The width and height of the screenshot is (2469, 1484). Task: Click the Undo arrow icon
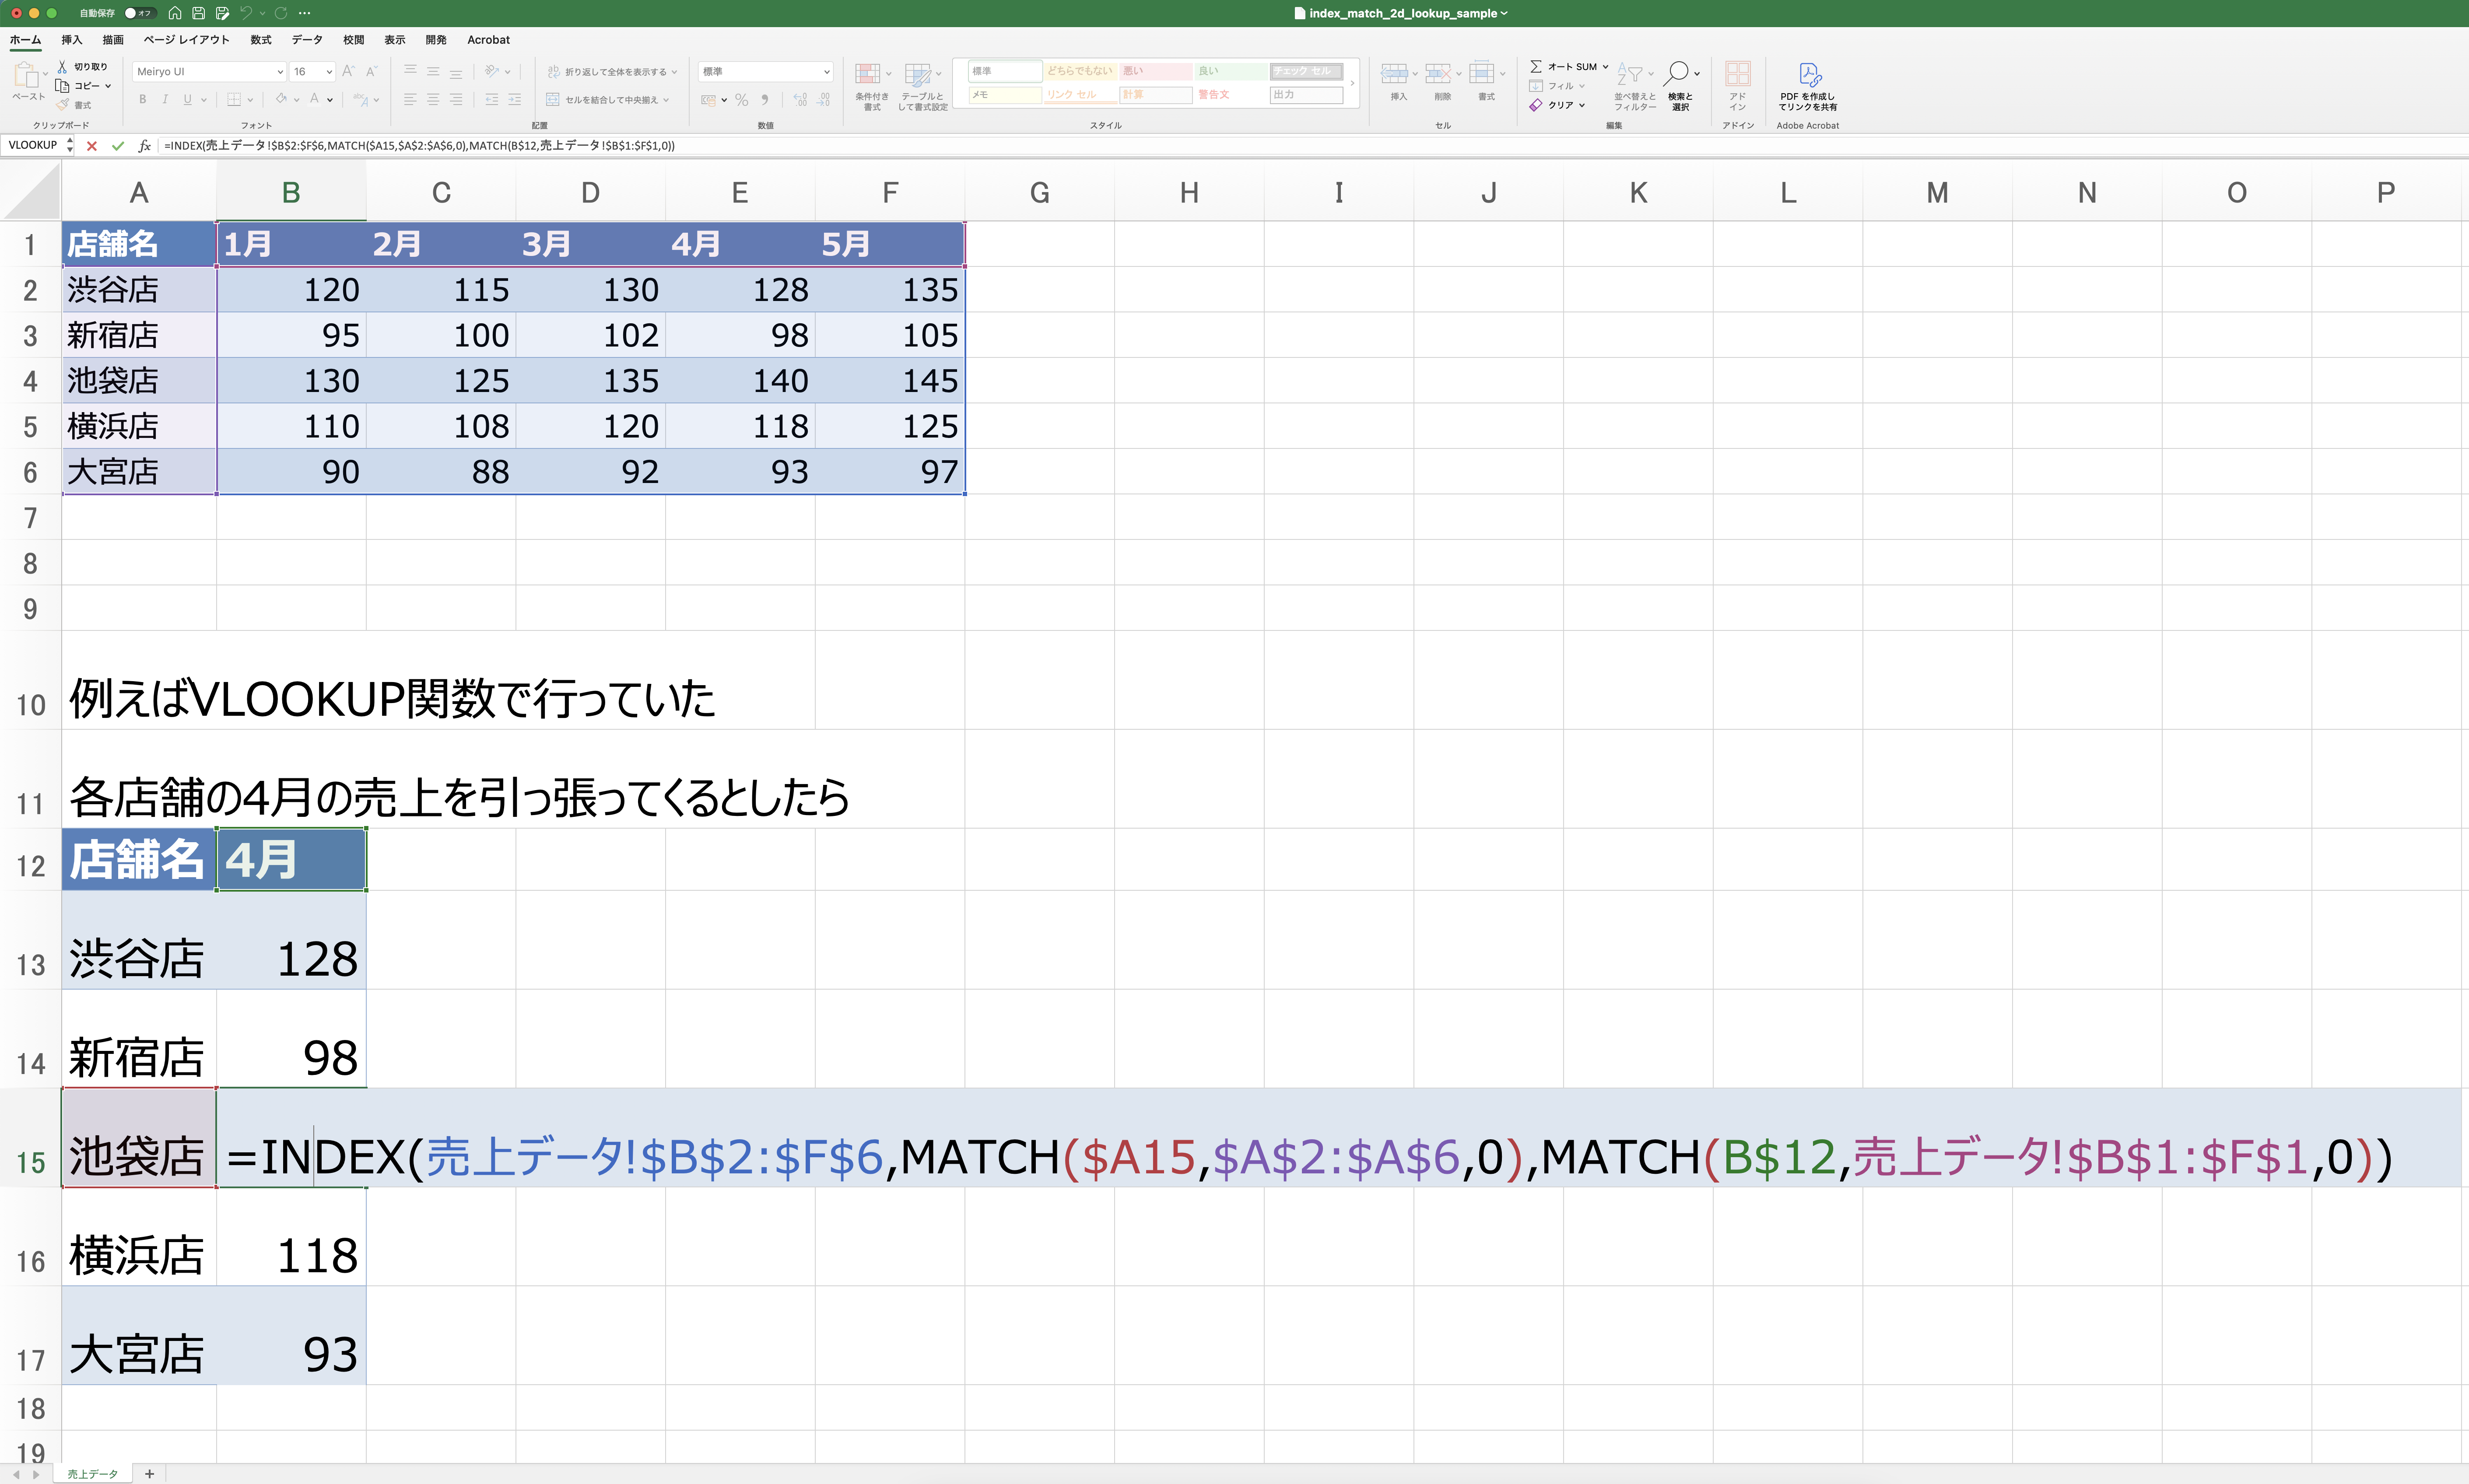click(x=246, y=13)
